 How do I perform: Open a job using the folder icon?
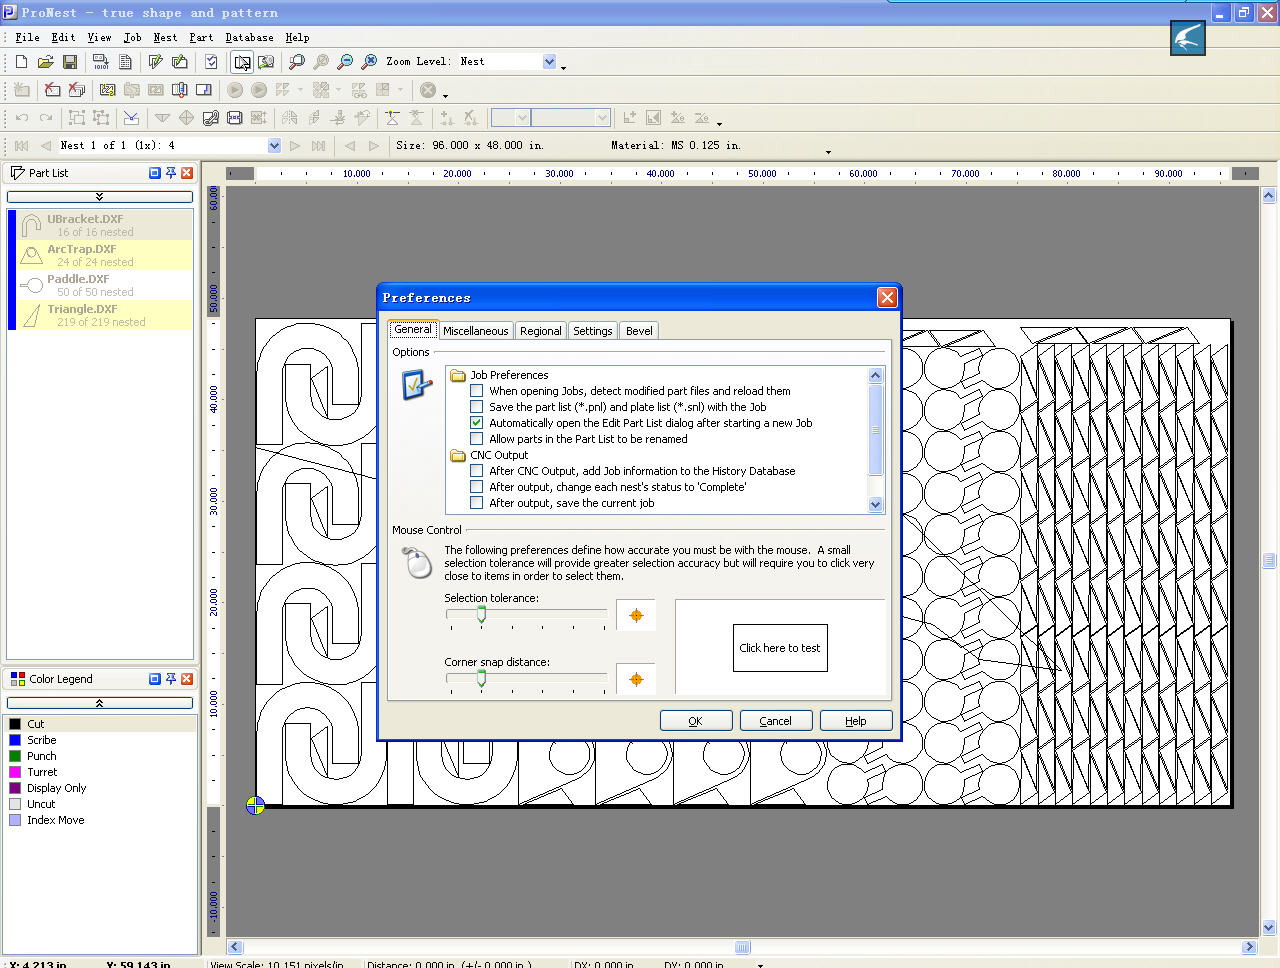(x=45, y=62)
